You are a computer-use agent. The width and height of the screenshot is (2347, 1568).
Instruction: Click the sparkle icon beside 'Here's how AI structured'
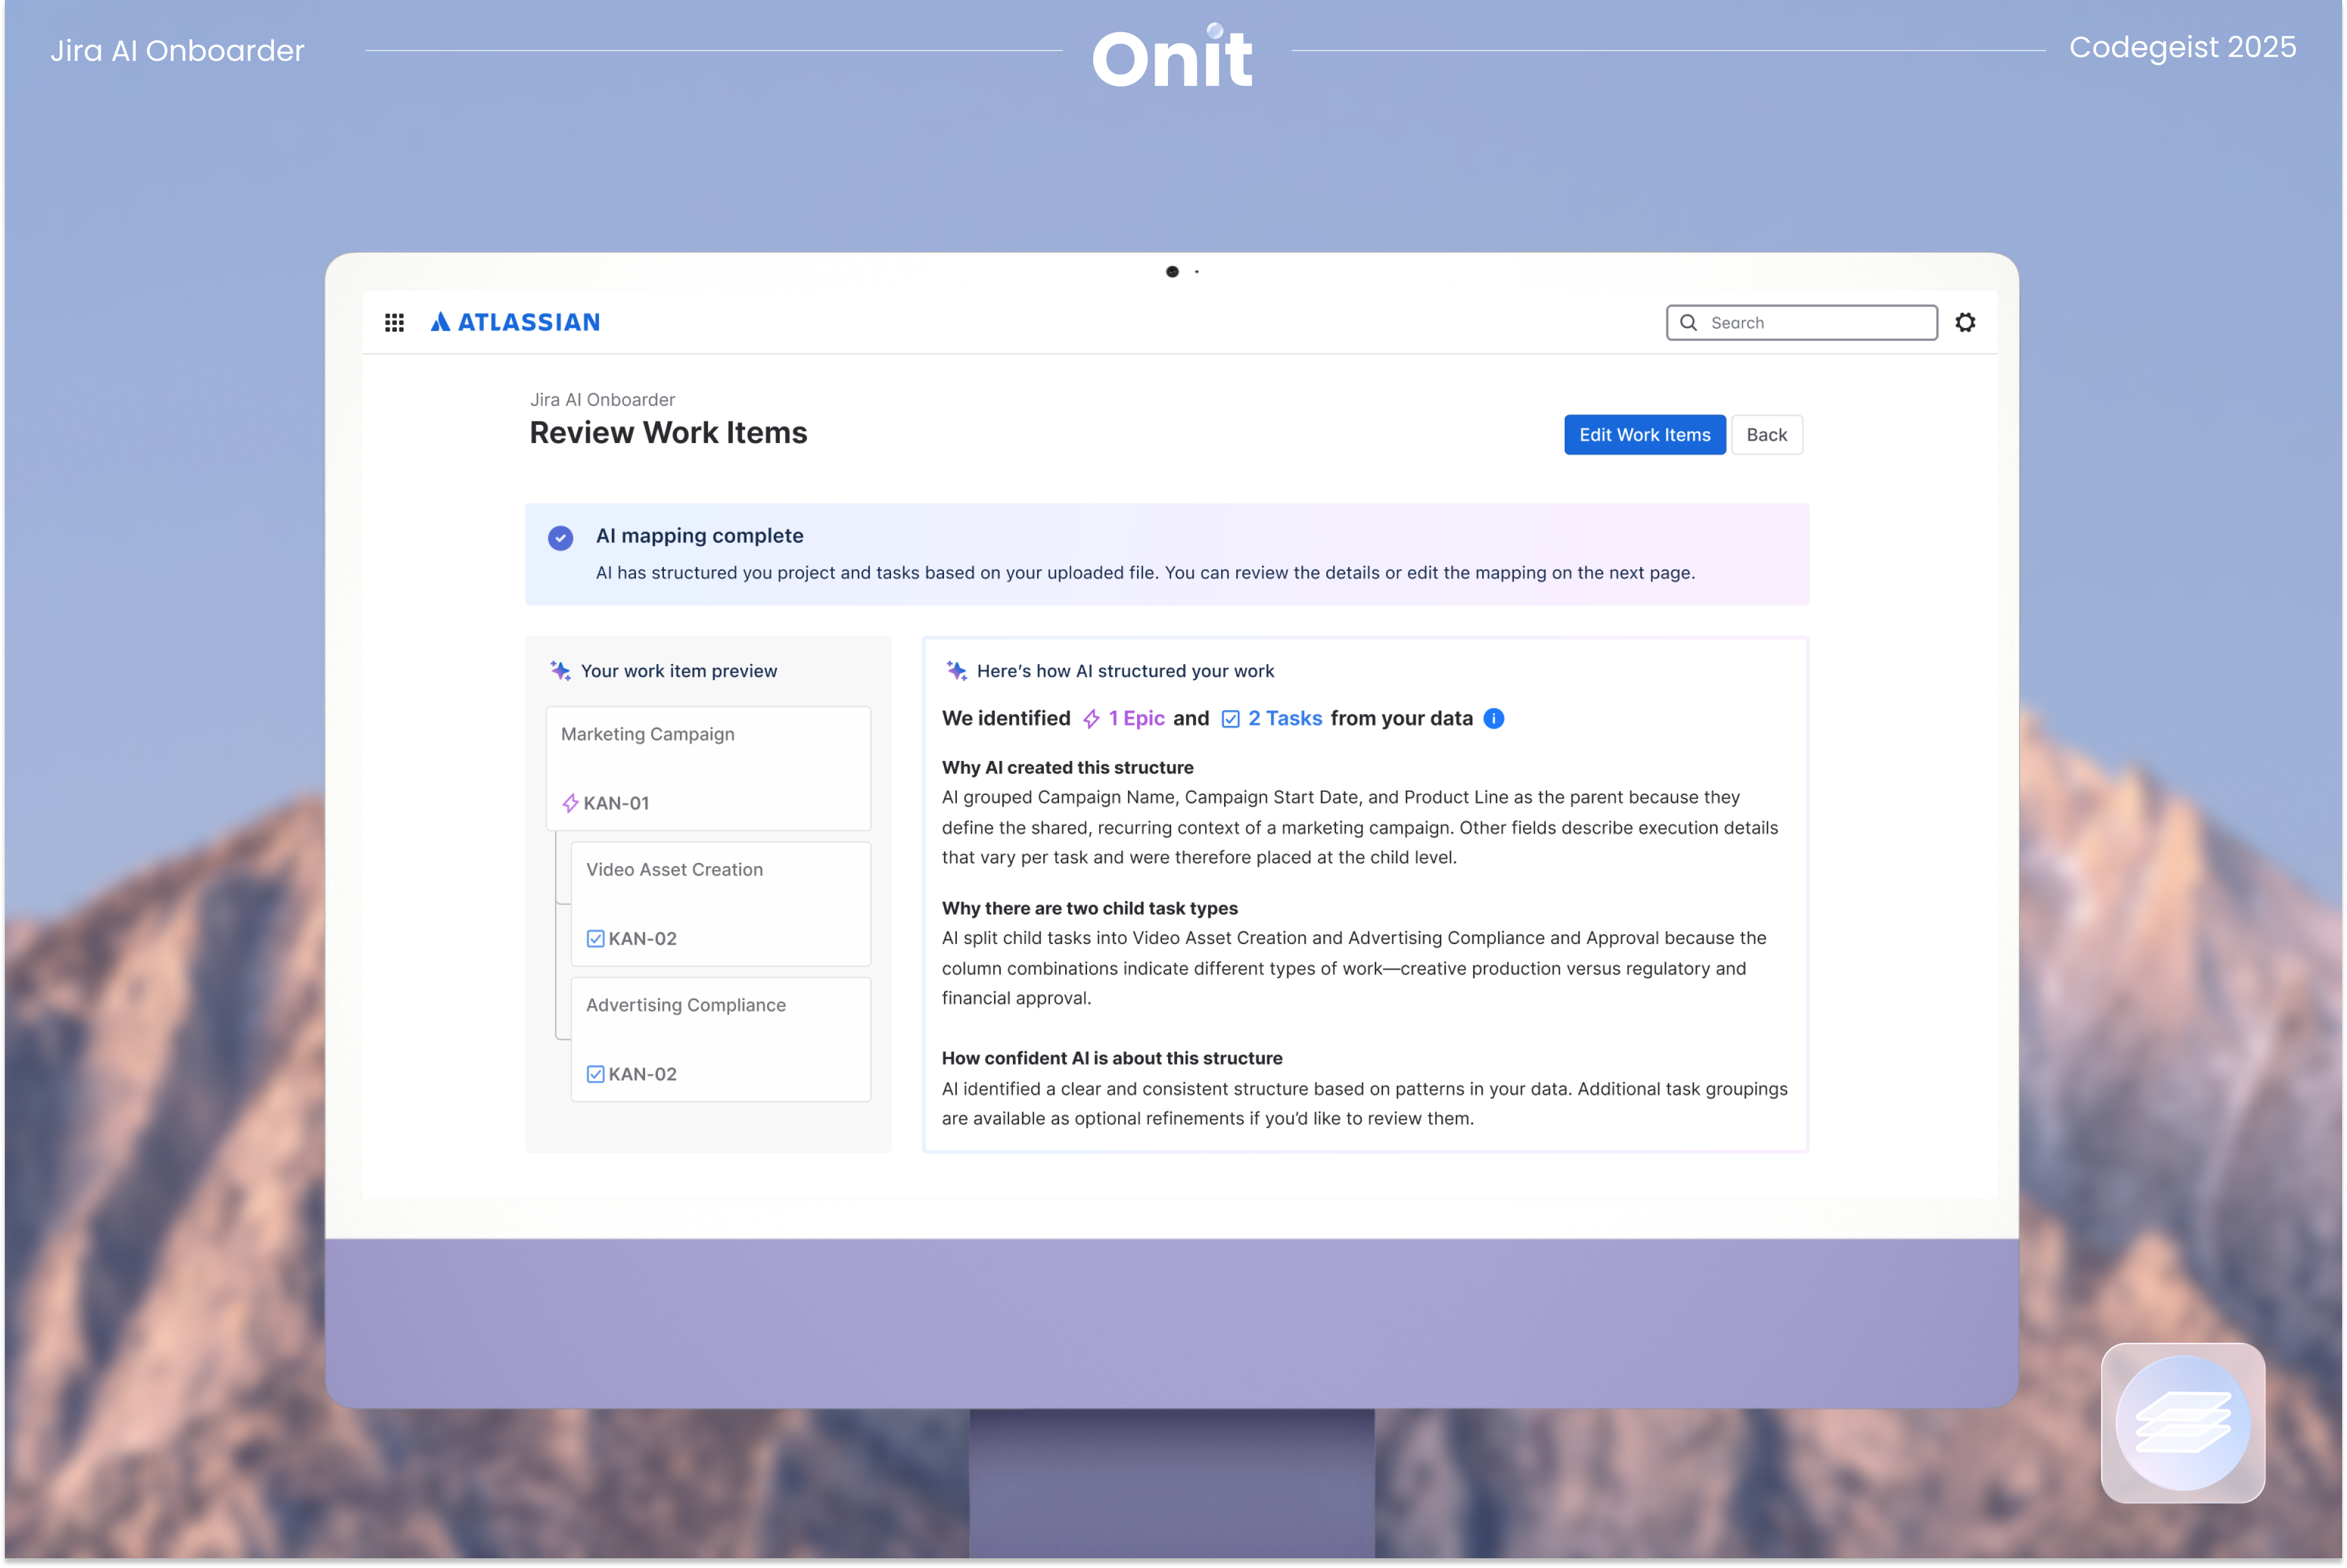coord(956,670)
